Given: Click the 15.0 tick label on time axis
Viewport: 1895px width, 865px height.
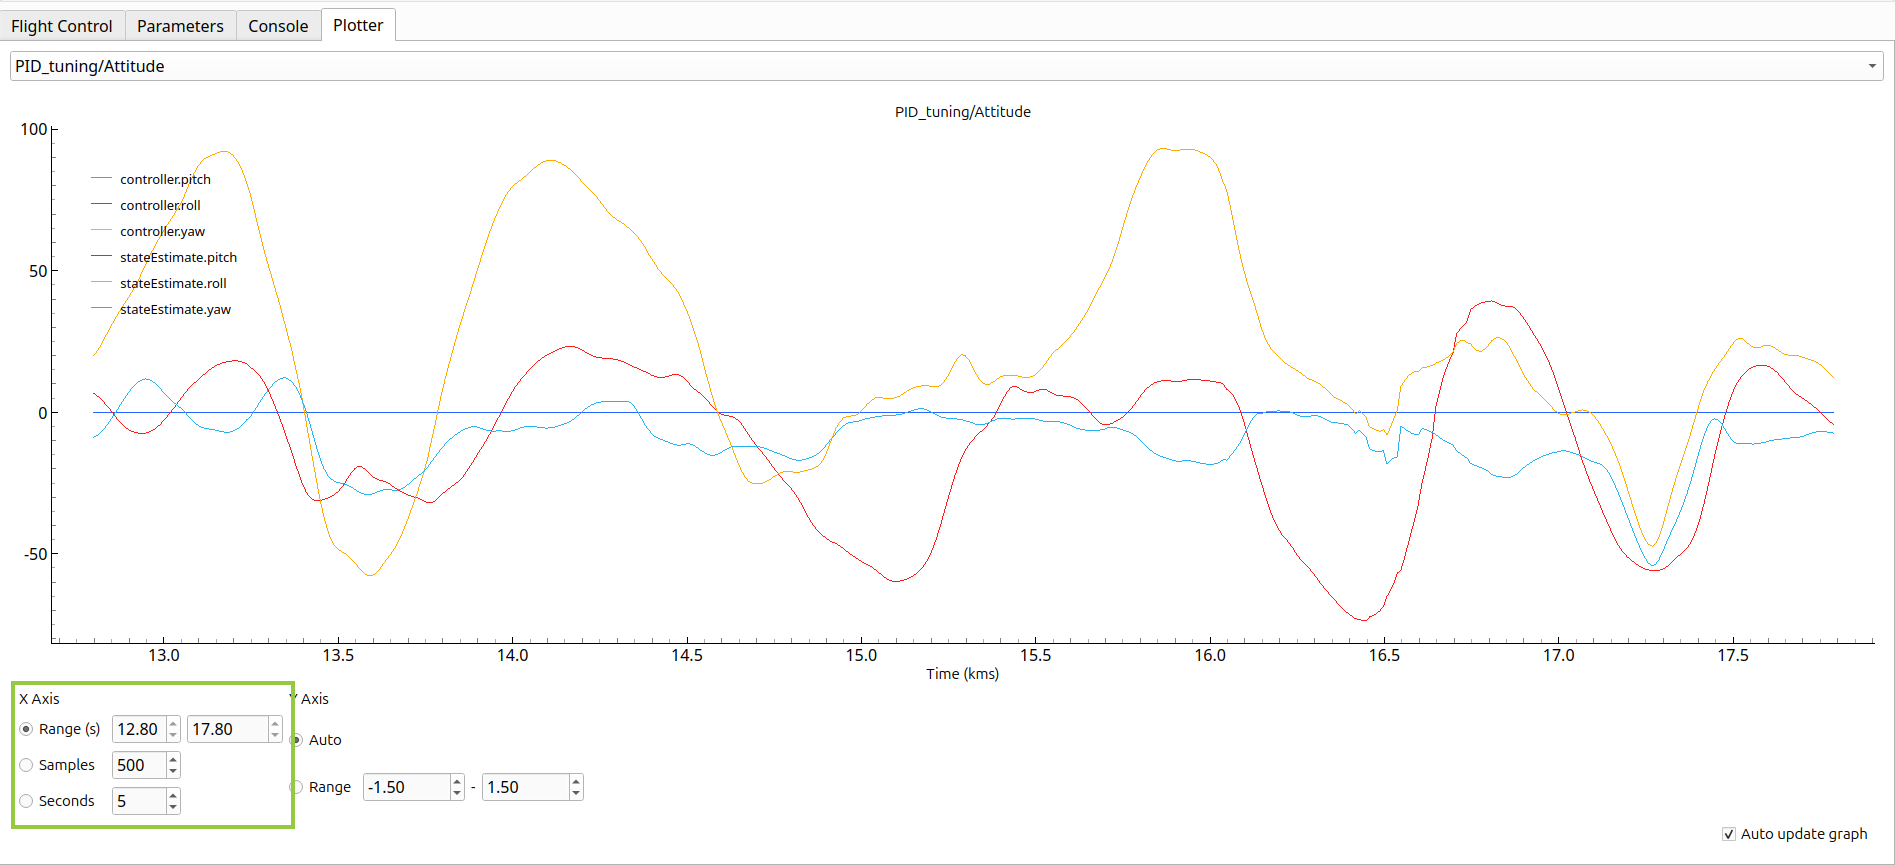Looking at the screenshot, I should (861, 655).
